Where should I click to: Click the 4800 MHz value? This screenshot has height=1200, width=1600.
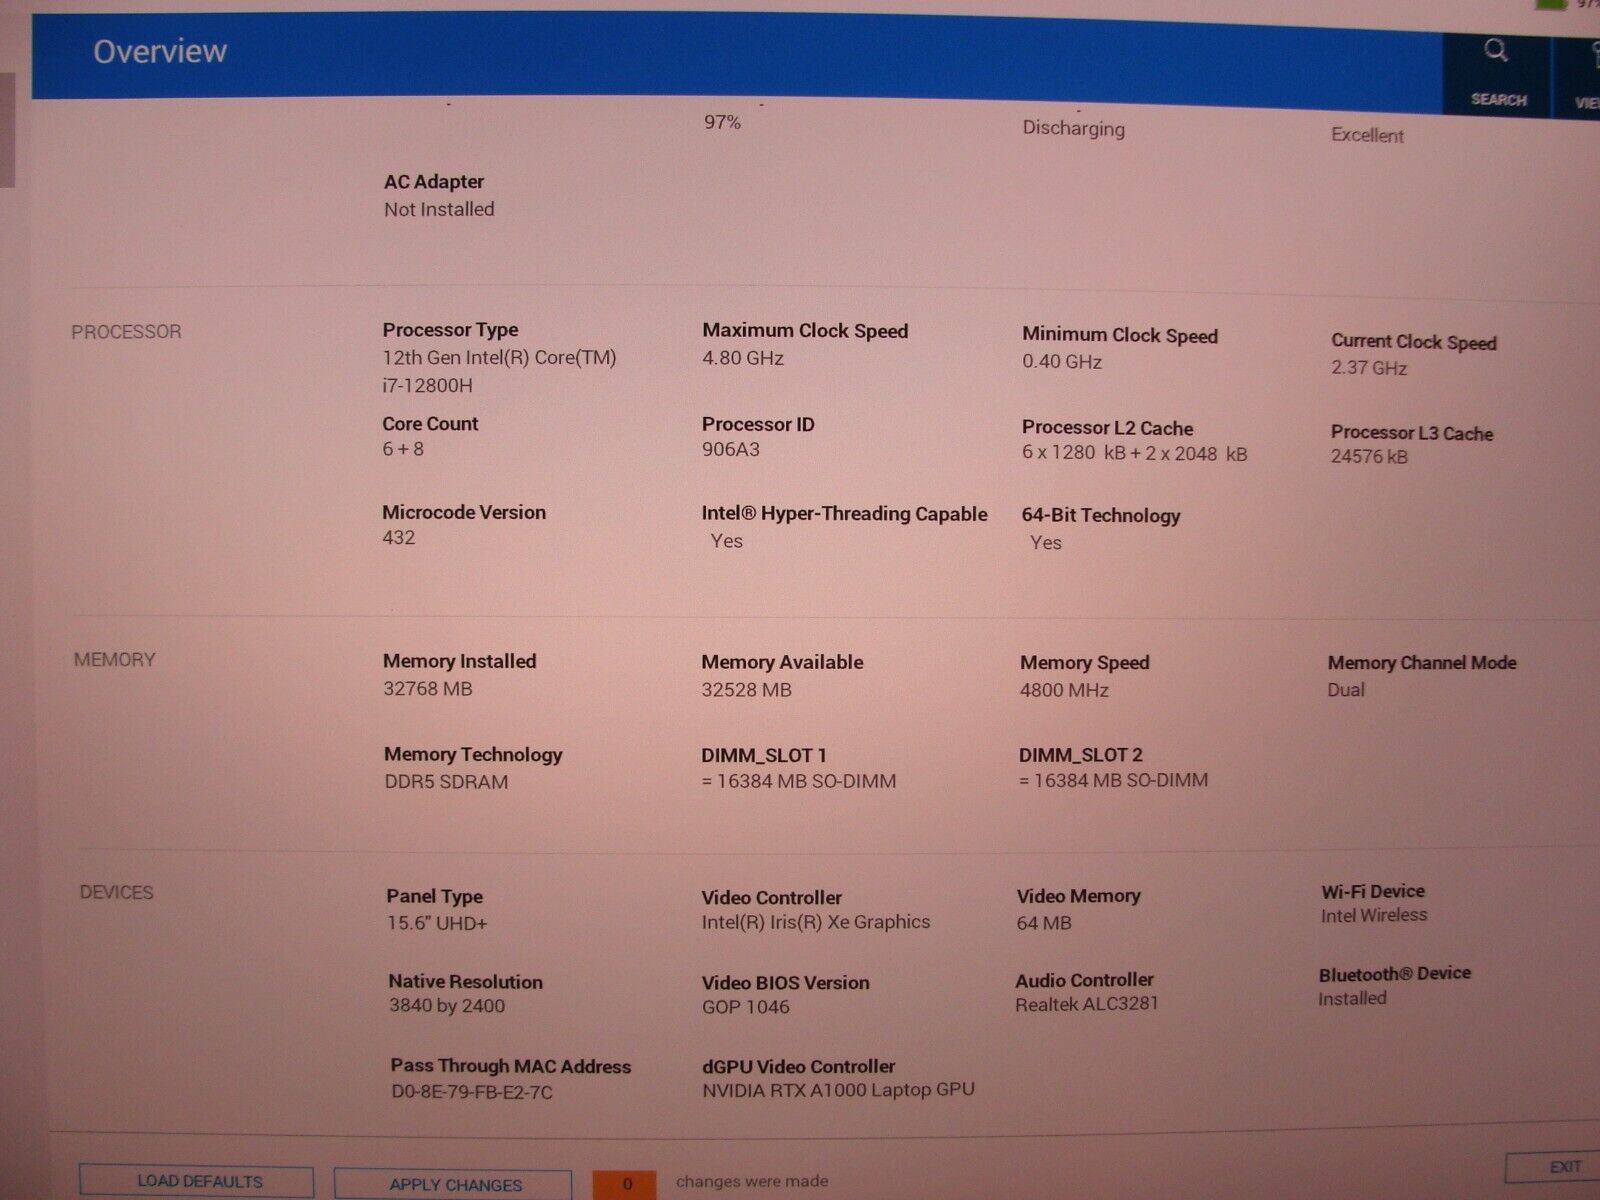point(1064,690)
